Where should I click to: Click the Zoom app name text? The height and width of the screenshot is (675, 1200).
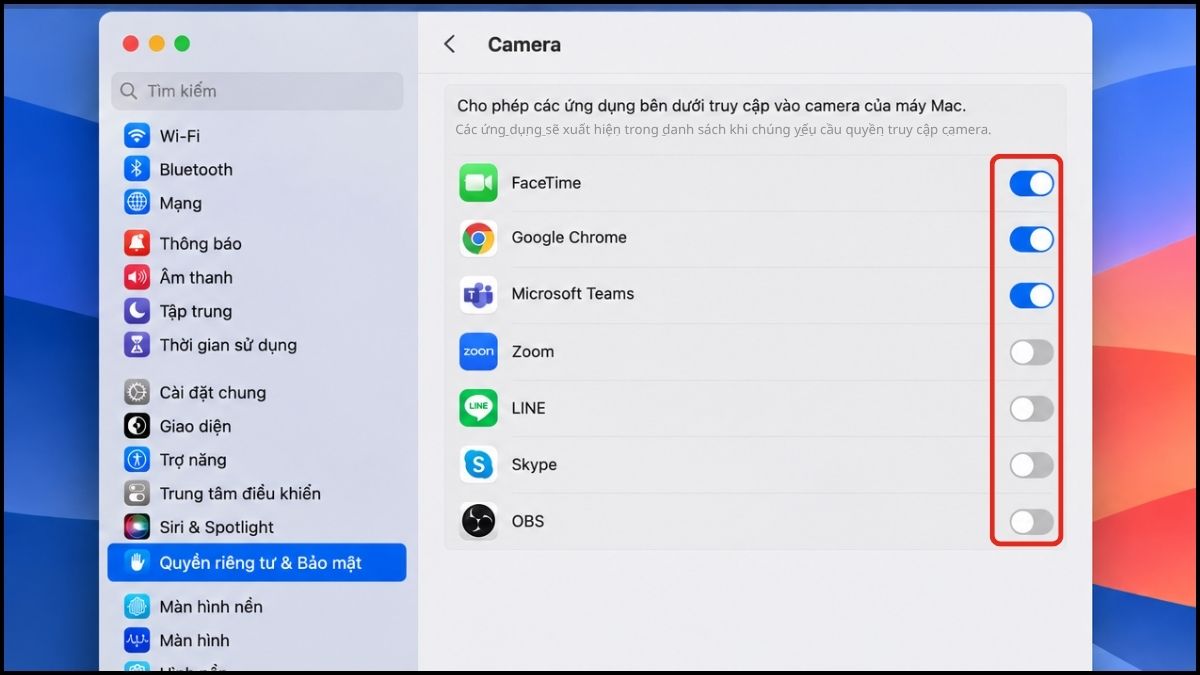pyautogui.click(x=533, y=352)
